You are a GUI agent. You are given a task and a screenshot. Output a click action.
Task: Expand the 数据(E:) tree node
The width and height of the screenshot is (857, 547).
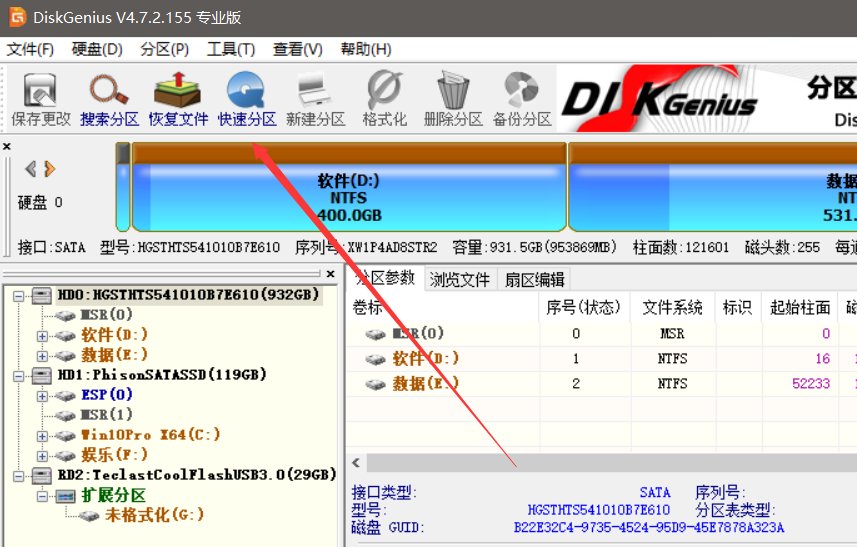tap(42, 356)
